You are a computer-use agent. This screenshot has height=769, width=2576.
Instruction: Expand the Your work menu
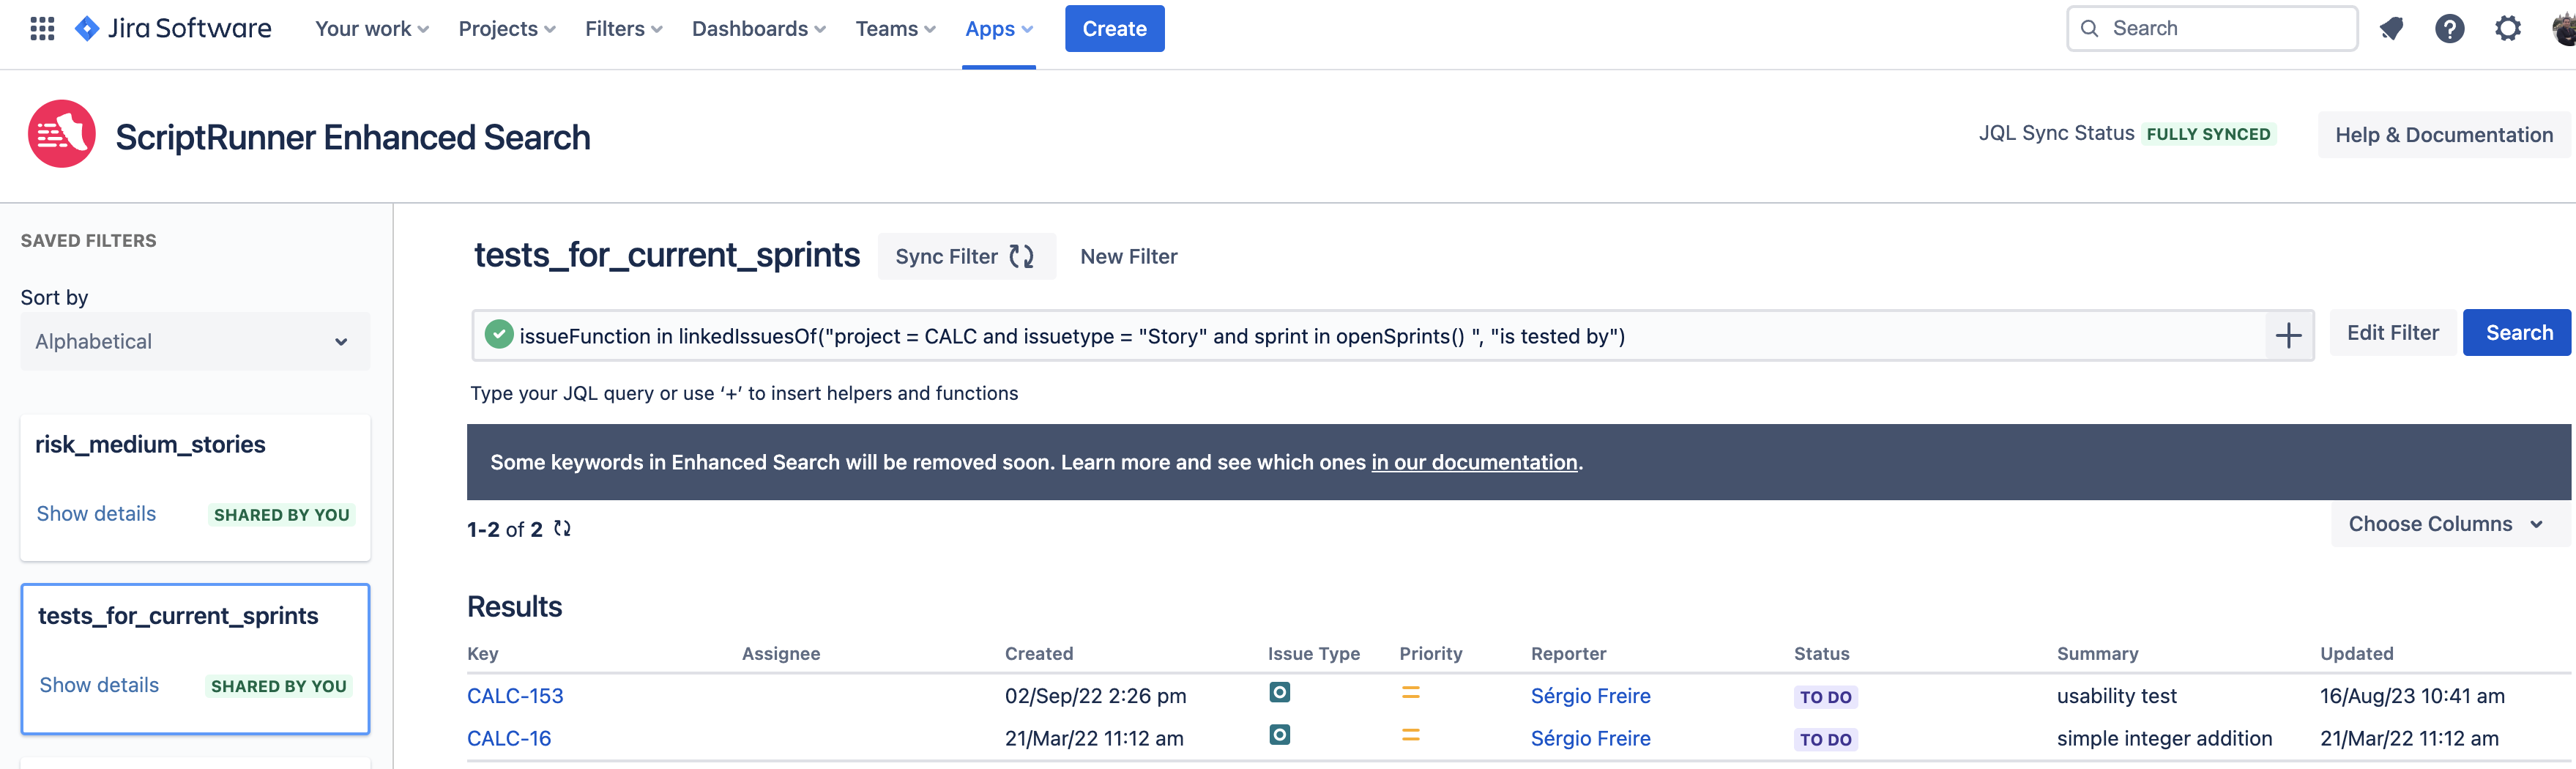(372, 29)
